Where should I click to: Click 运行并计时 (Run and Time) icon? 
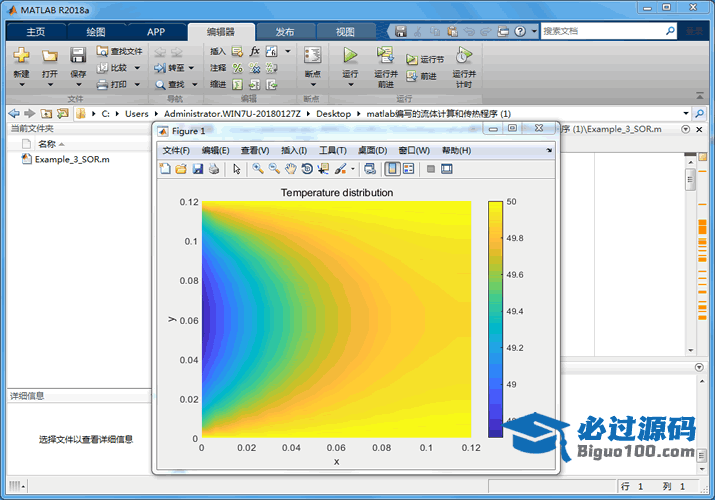464,55
